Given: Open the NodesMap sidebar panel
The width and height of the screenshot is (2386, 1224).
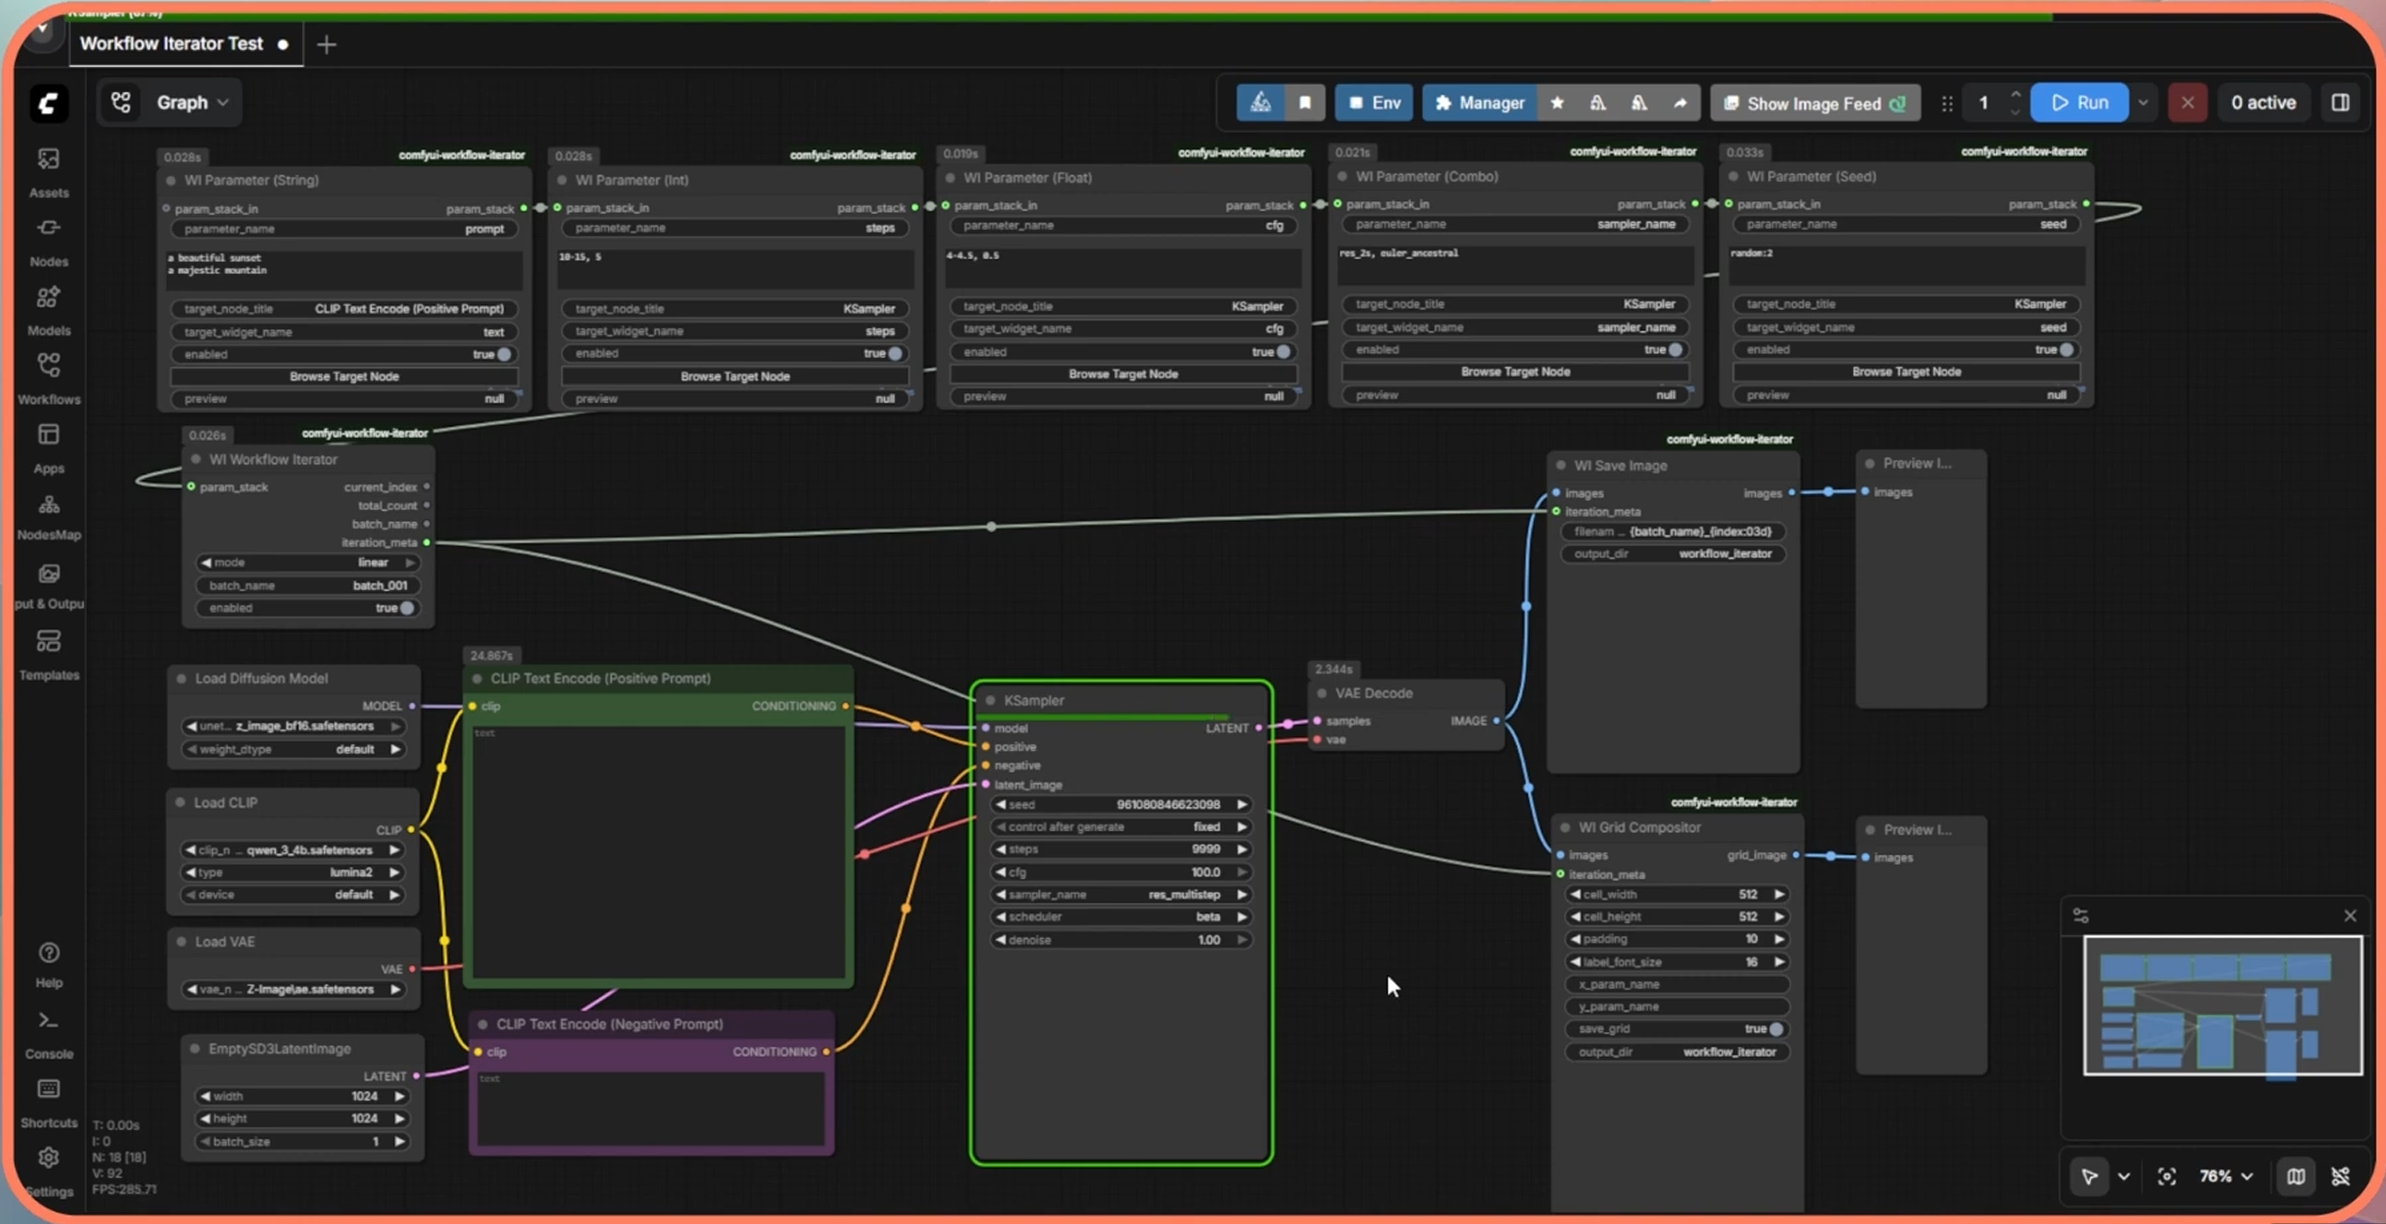Looking at the screenshot, I should pyautogui.click(x=48, y=516).
